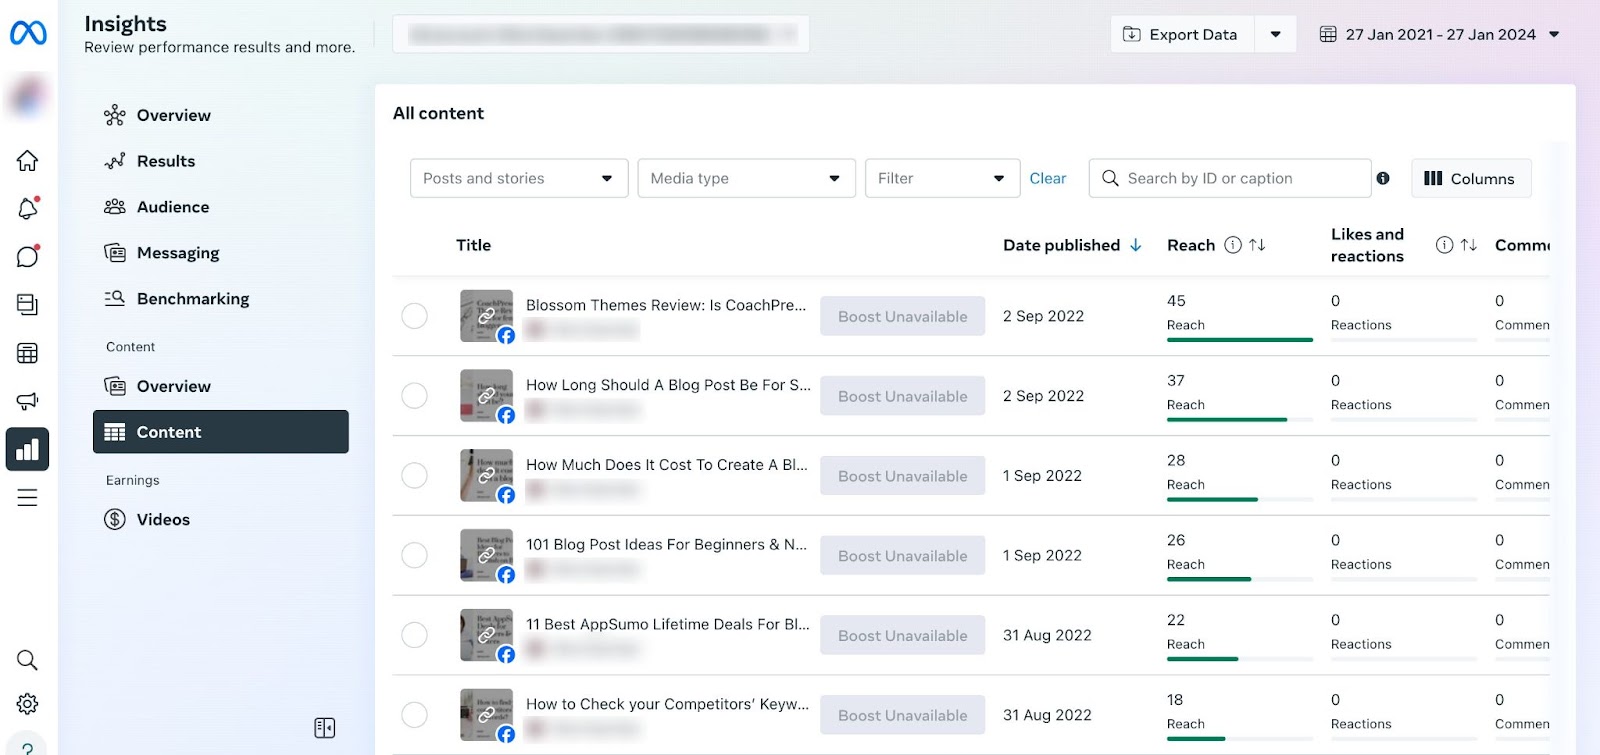
Task: Open the inbox chat bubble icon
Action: coord(27,256)
